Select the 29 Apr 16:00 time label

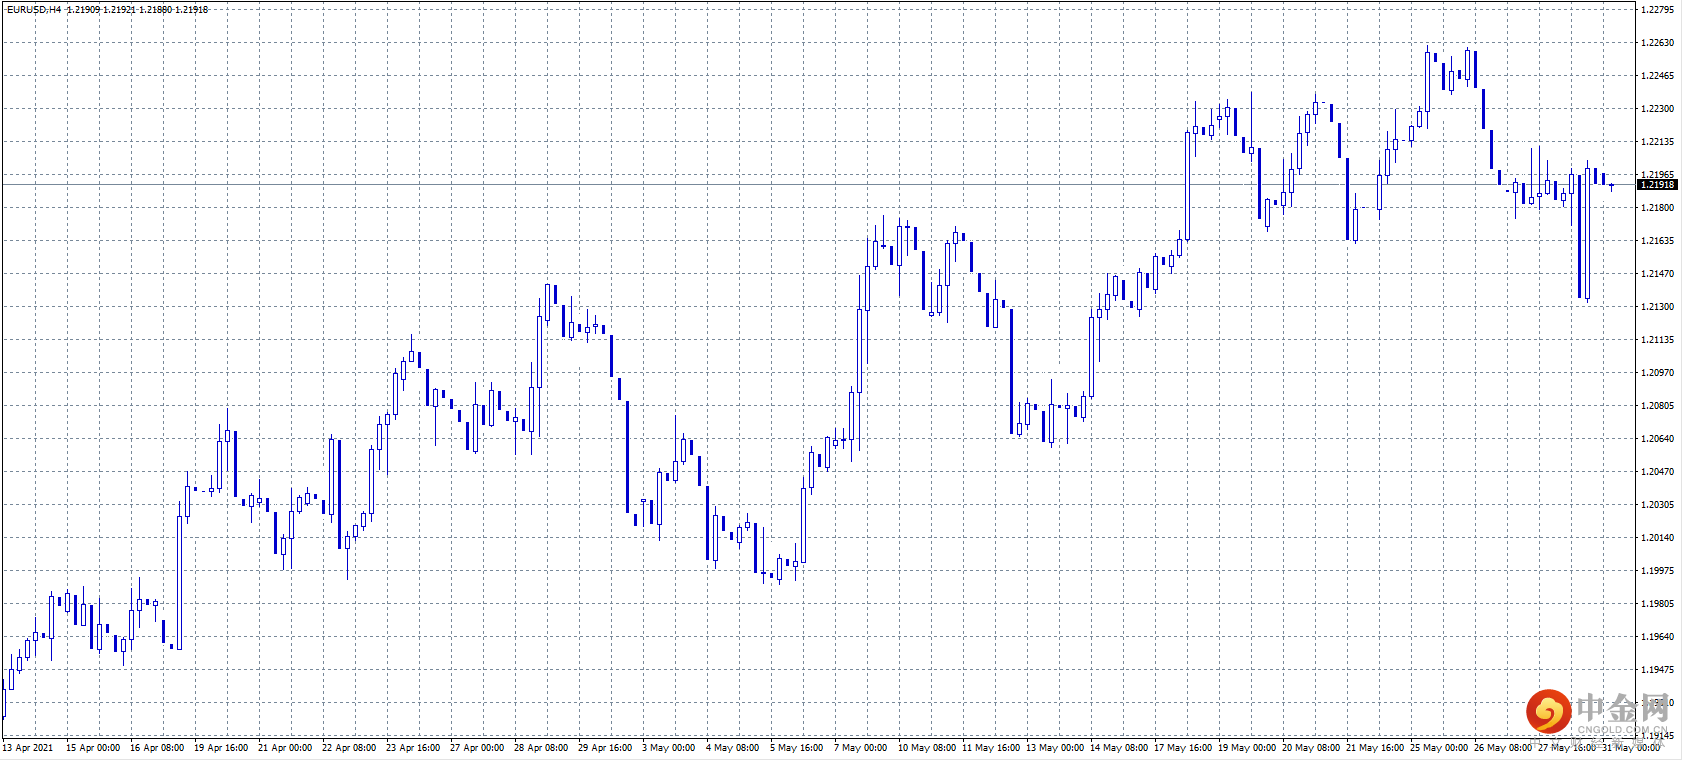pos(605,748)
